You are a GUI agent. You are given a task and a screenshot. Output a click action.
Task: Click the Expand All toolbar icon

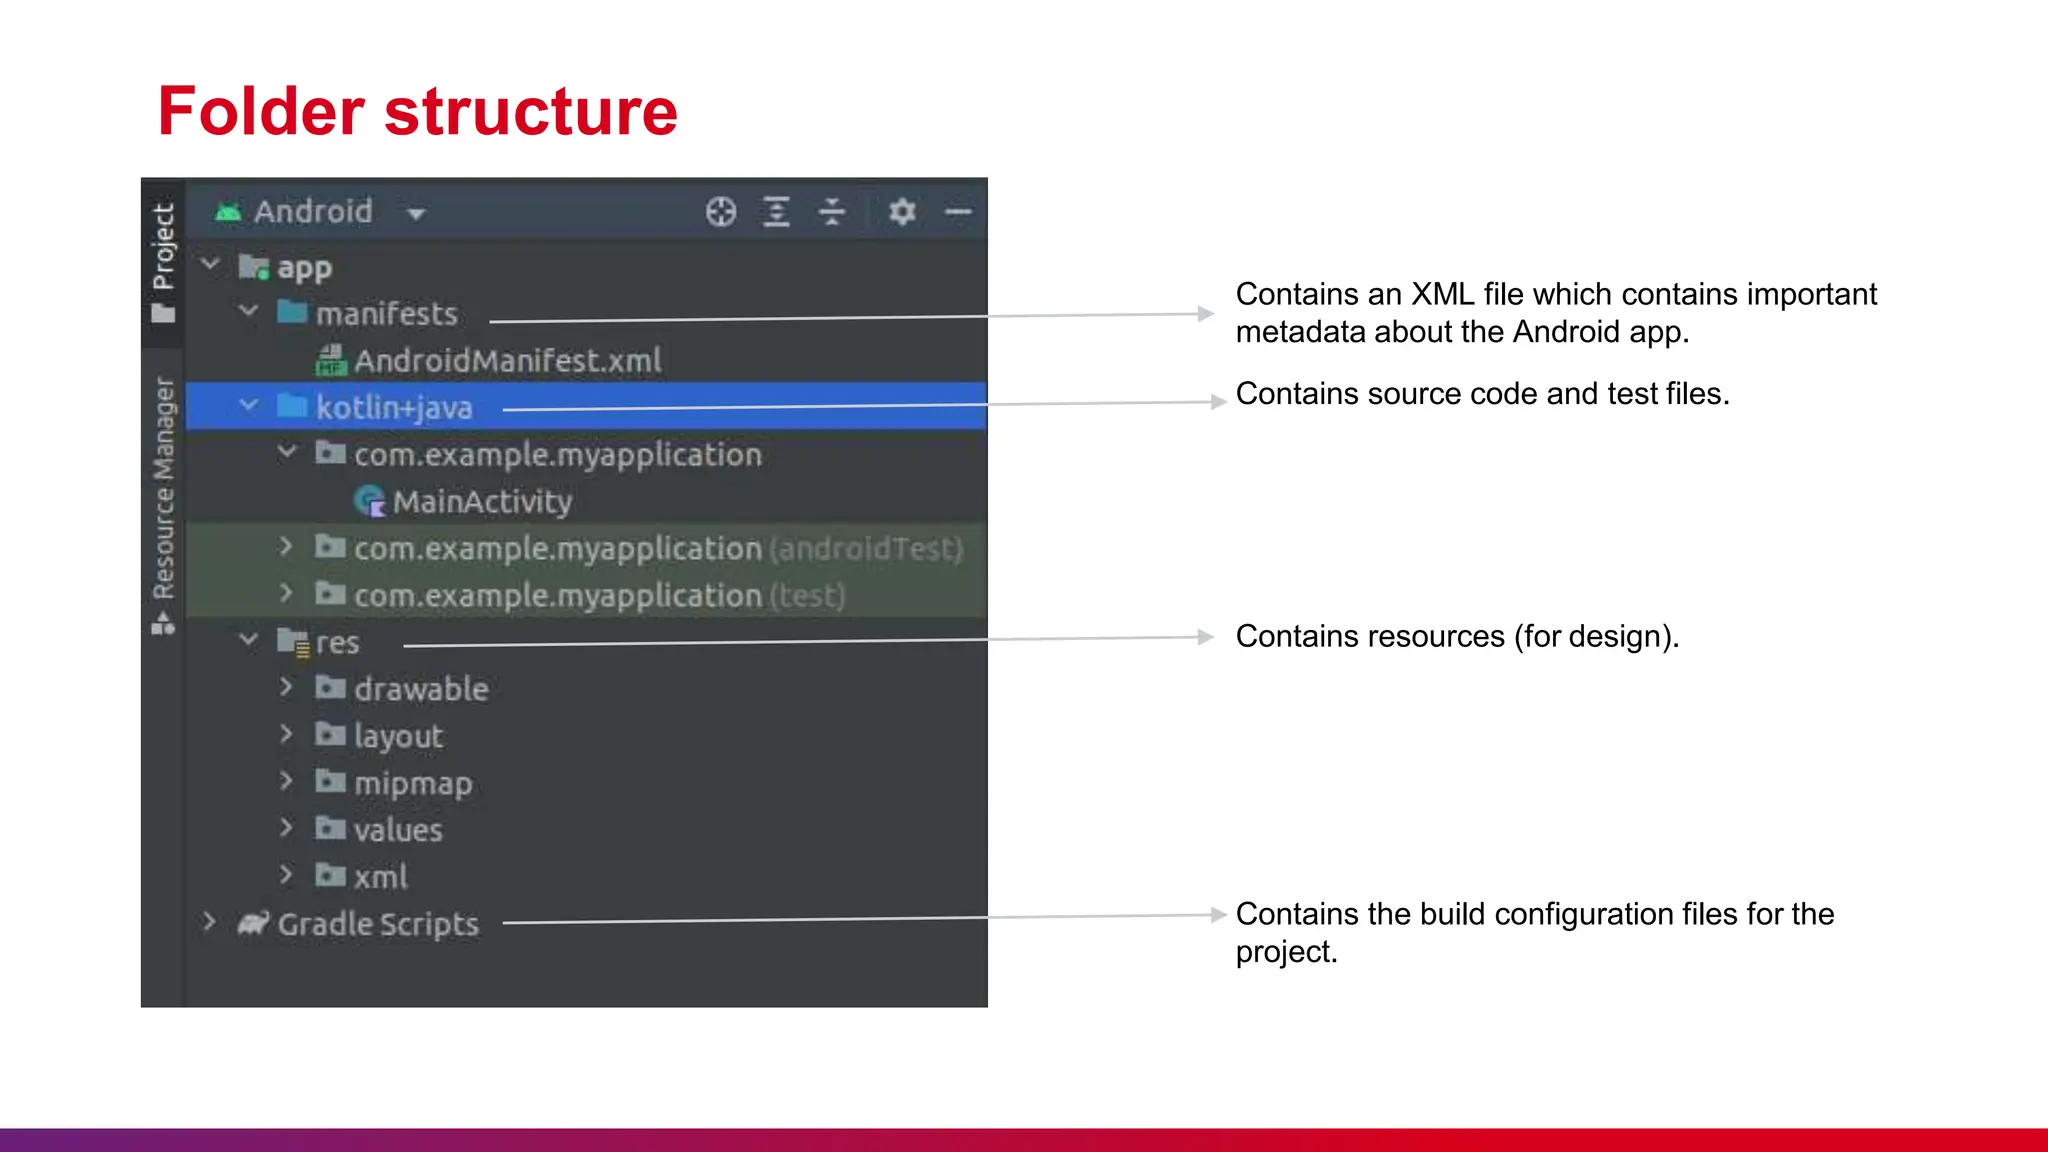pos(776,212)
